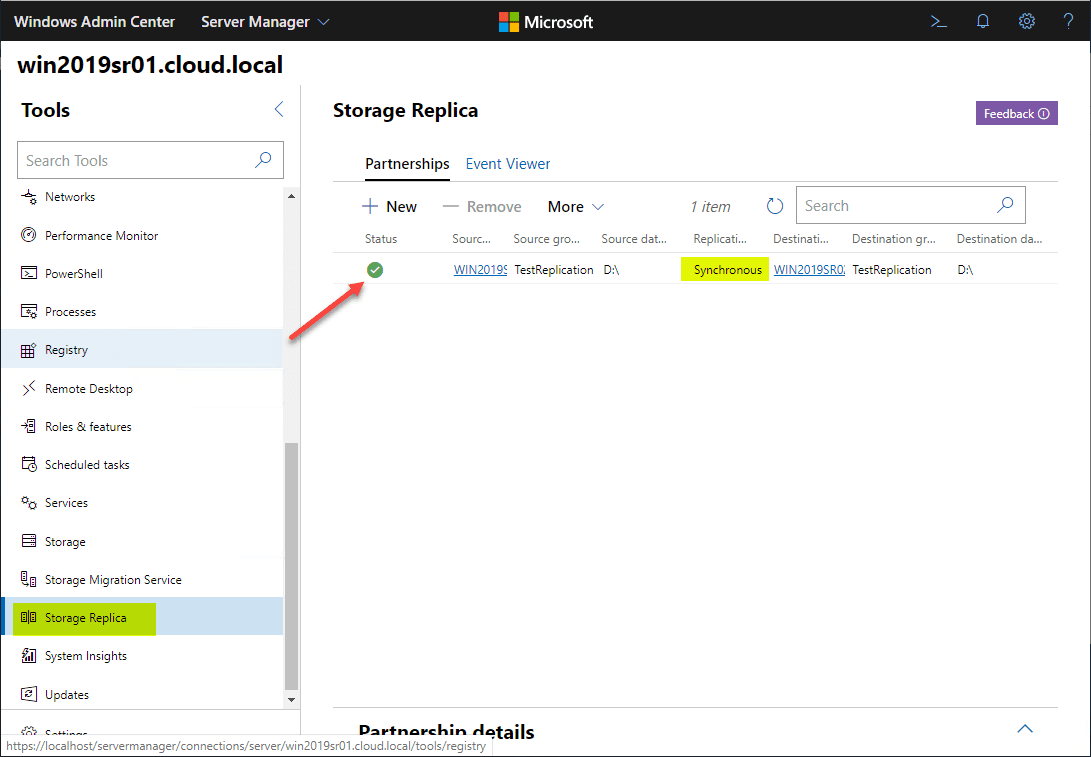The height and width of the screenshot is (757, 1091).
Task: Select the Partnerships tab
Action: [407, 164]
